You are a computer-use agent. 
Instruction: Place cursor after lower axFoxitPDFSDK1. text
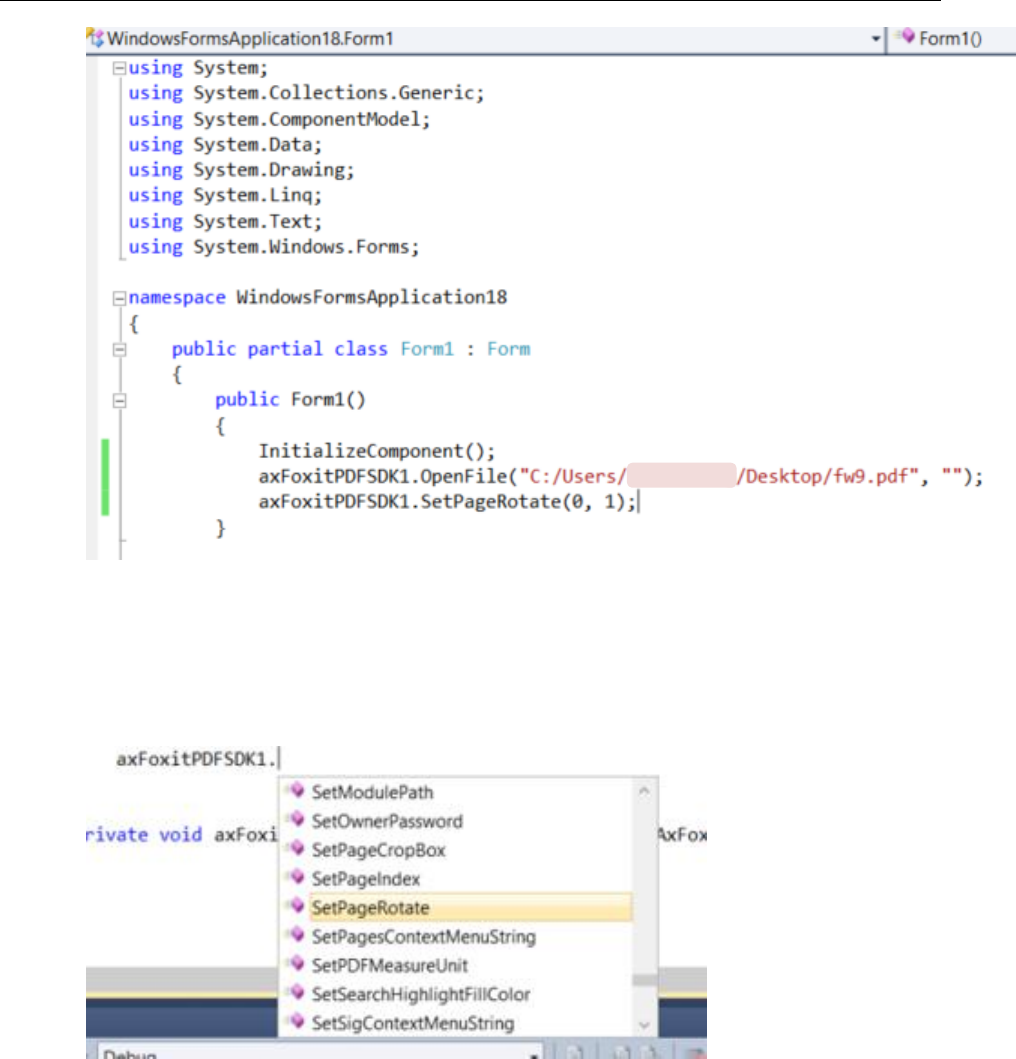pos(279,759)
